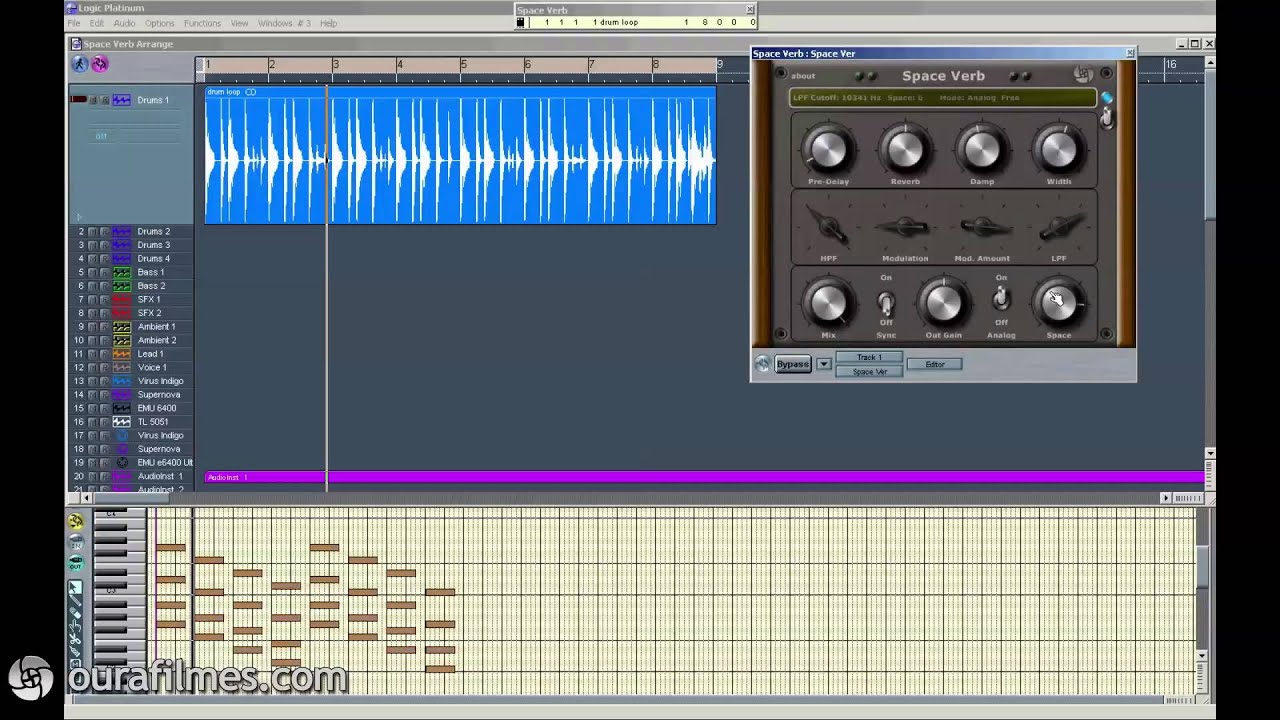The height and width of the screenshot is (720, 1280).
Task: Flip the small switch below the blue LED
Action: pos(1107,118)
